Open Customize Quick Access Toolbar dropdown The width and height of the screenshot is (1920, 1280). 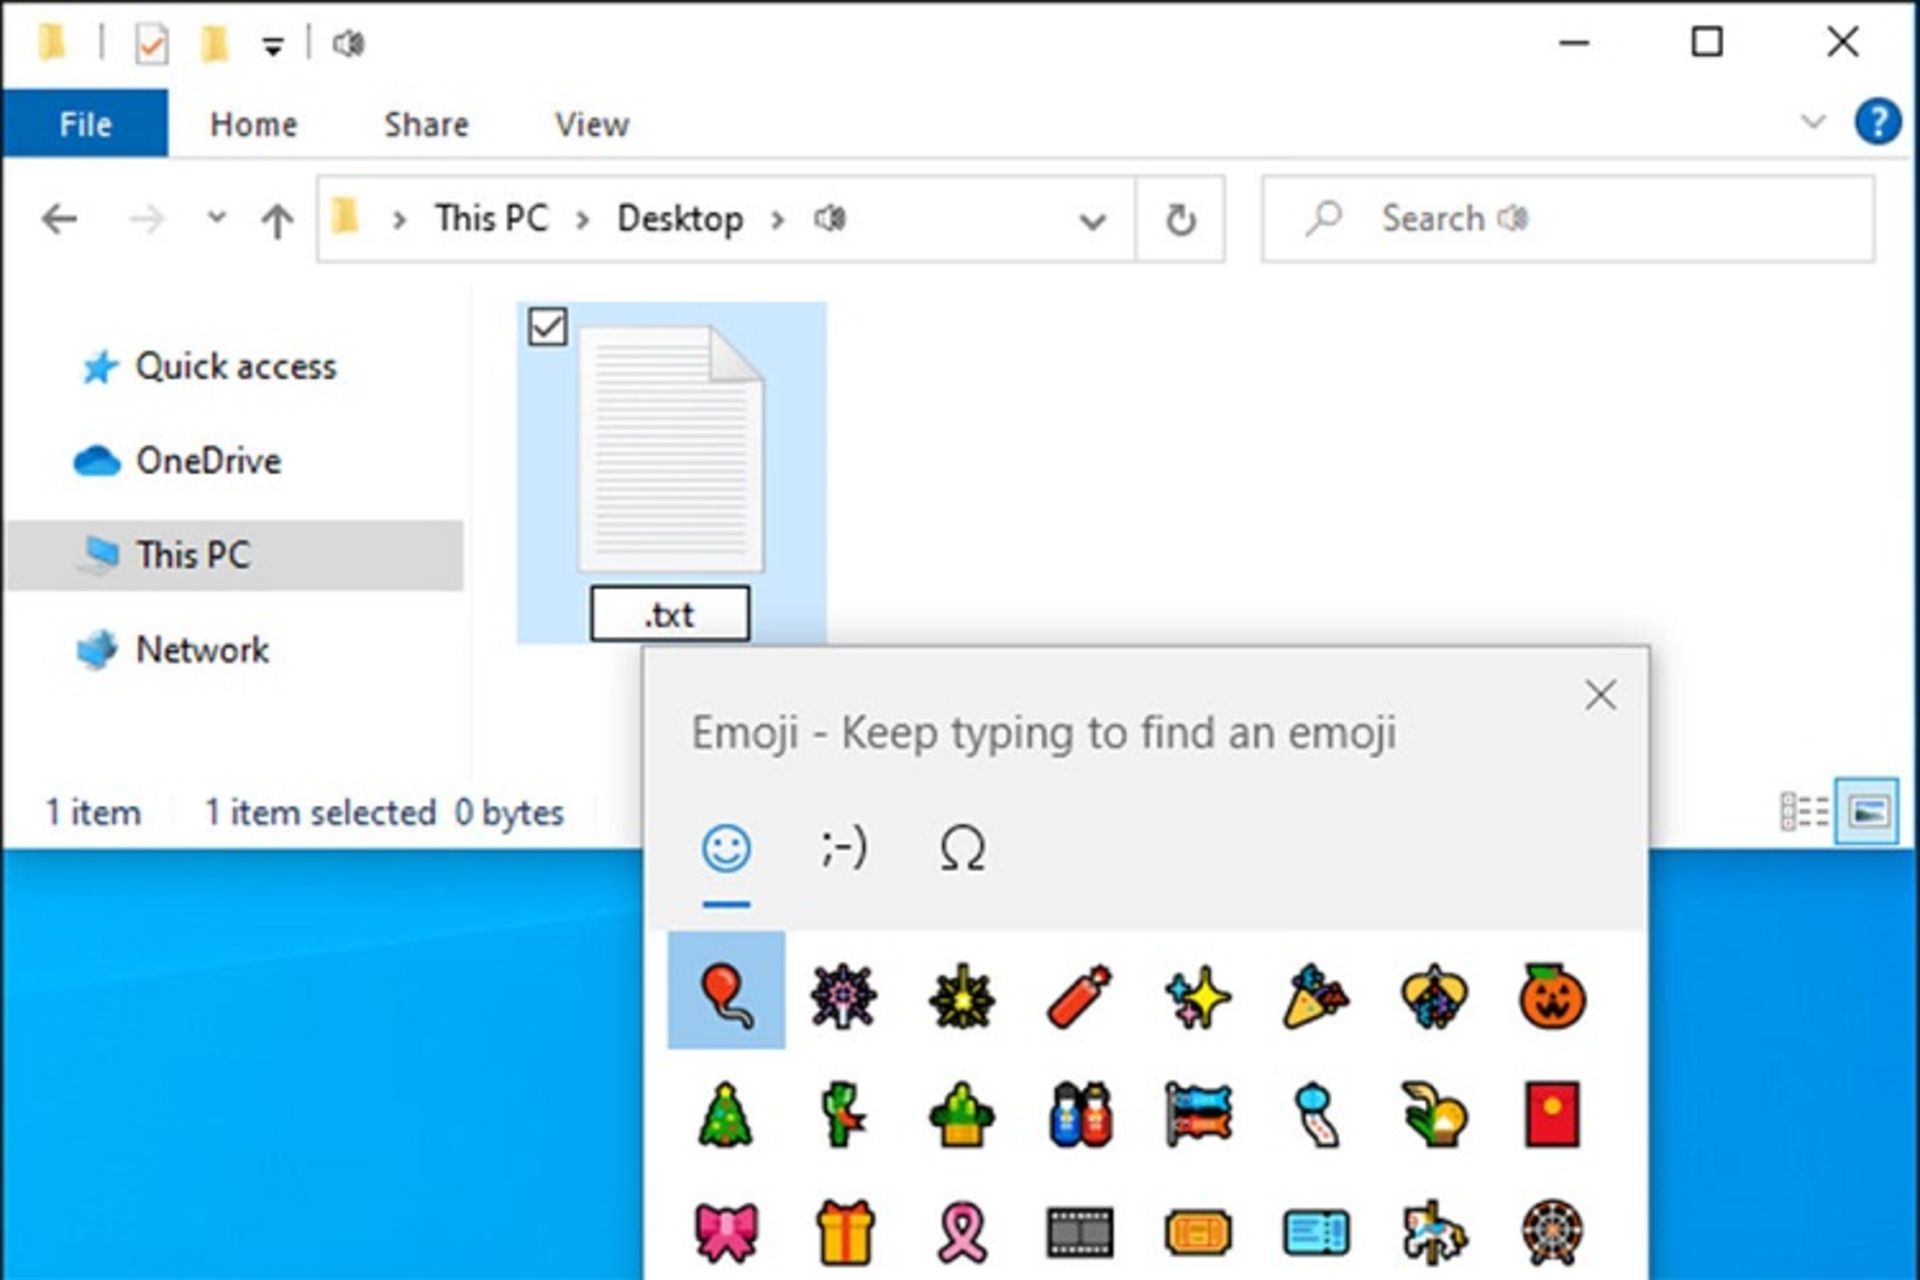coord(272,45)
